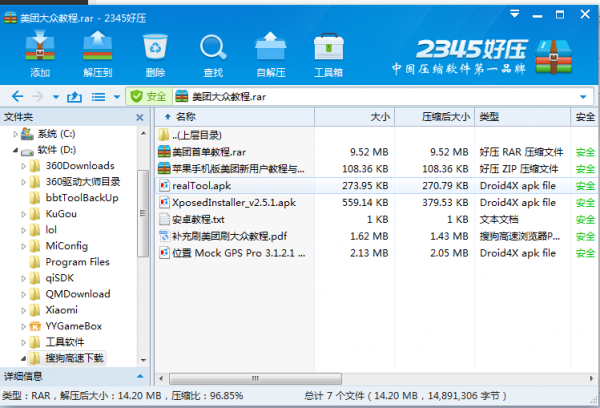Select the 工具软件 folder

click(57, 342)
